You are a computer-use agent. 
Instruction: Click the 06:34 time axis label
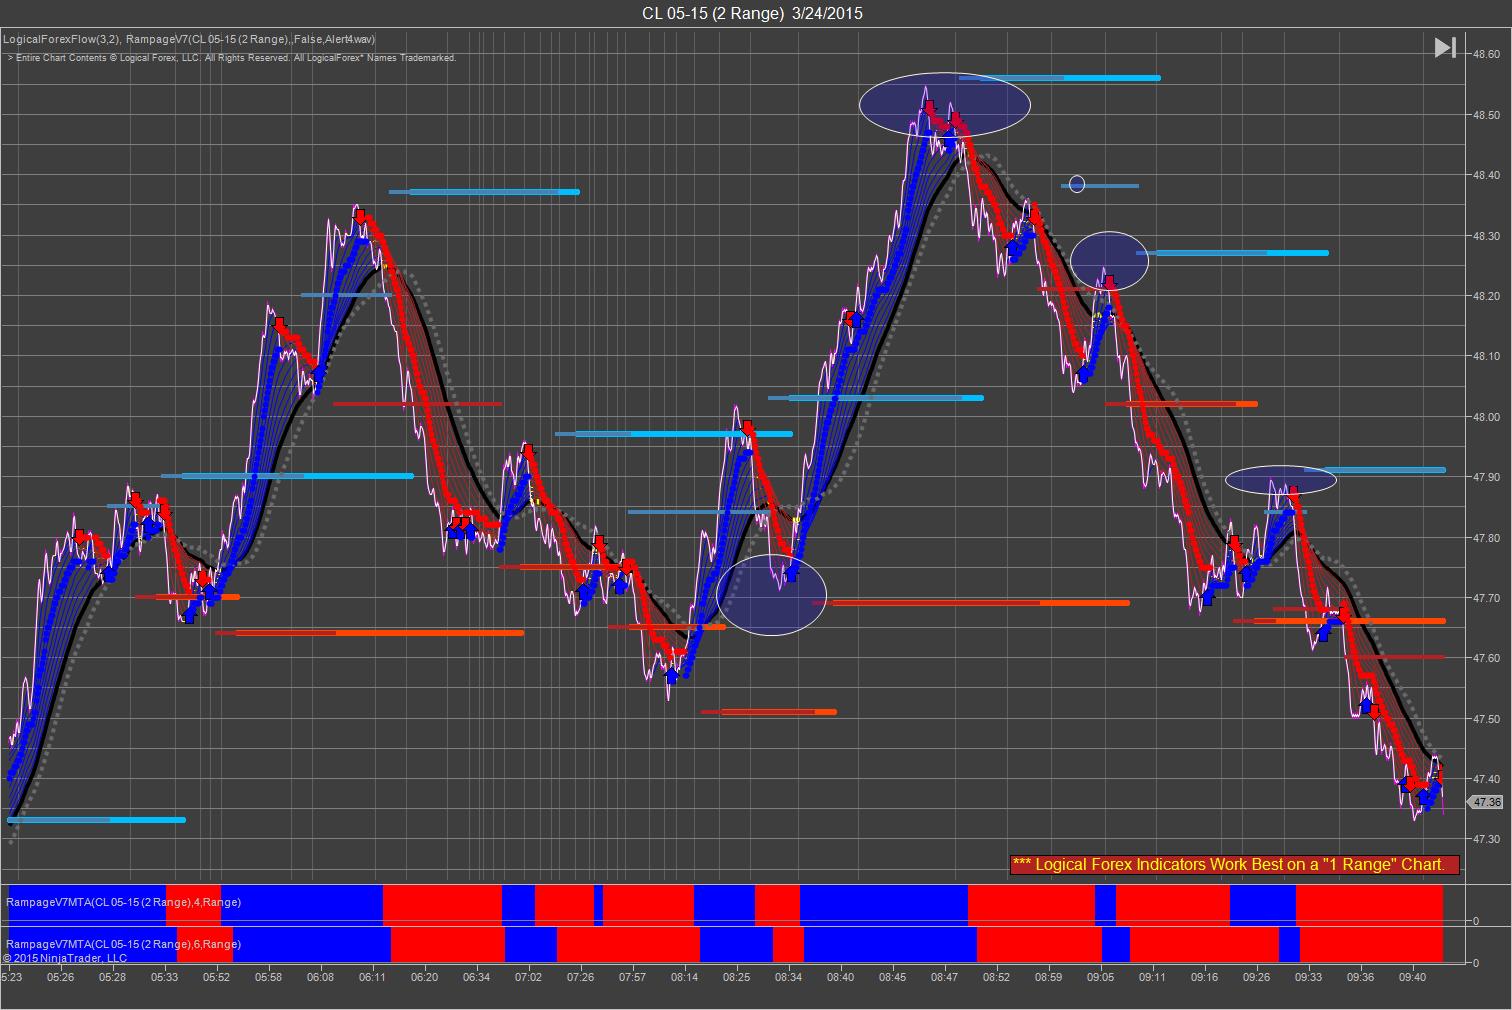[477, 977]
